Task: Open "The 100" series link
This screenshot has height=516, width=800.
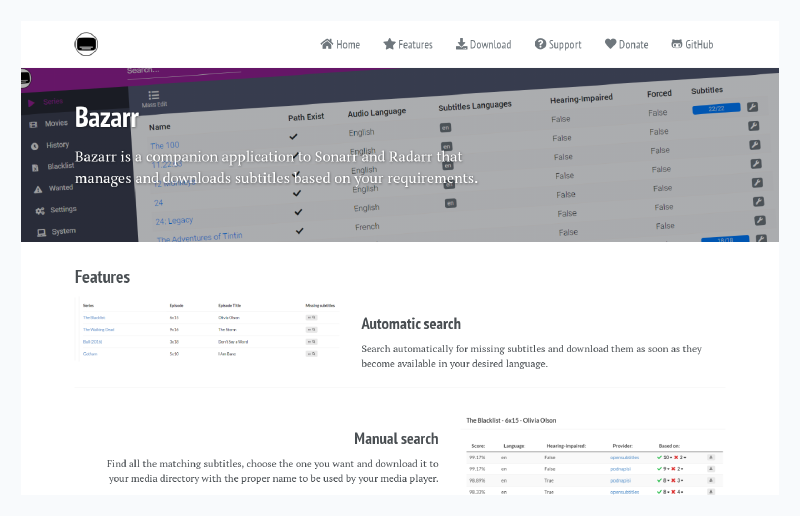Action: pos(164,146)
